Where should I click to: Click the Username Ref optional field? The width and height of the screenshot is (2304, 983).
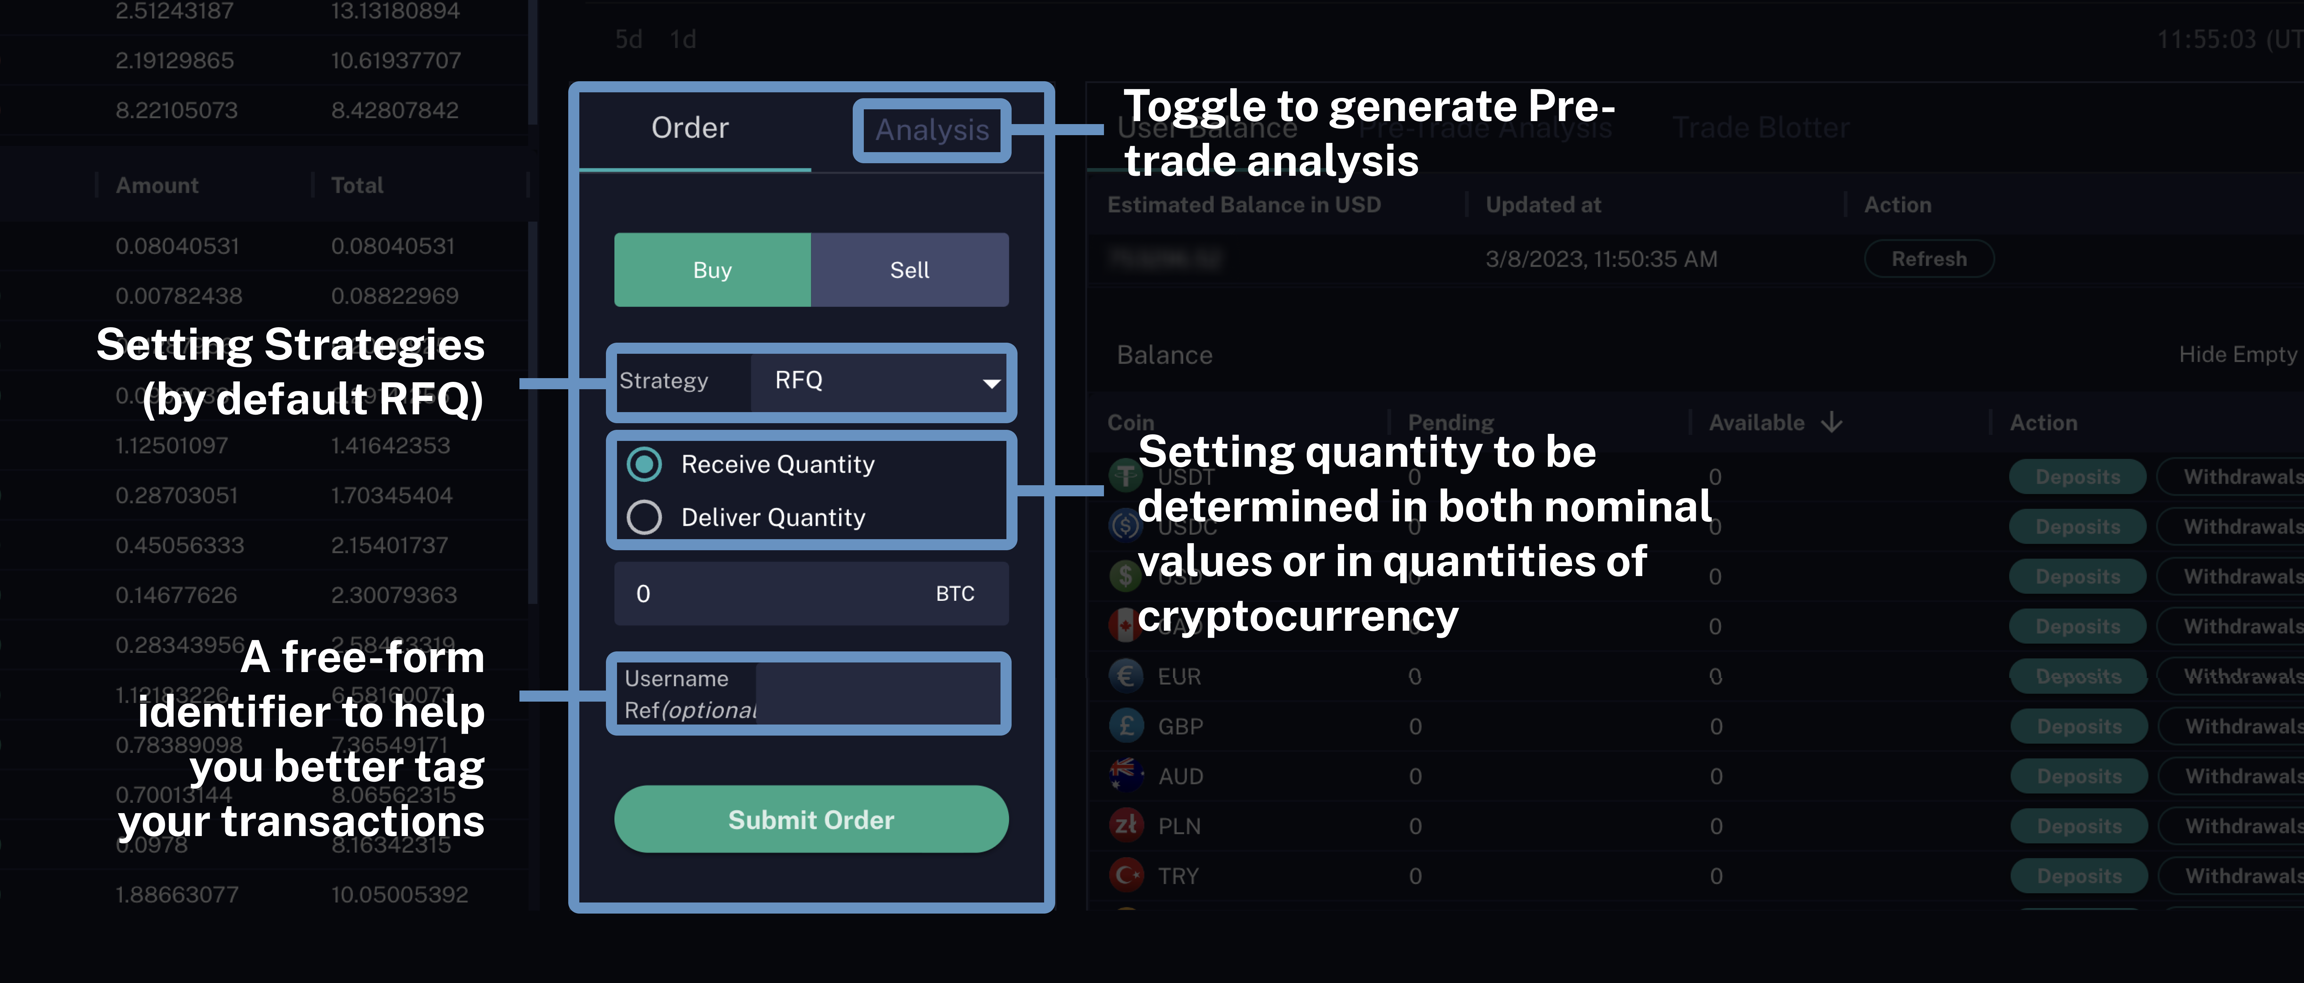tap(875, 694)
